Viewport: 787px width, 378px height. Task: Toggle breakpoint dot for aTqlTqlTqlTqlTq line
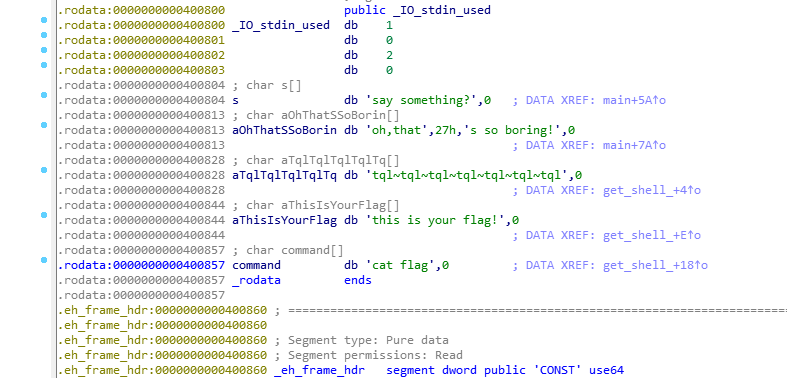pos(44,170)
